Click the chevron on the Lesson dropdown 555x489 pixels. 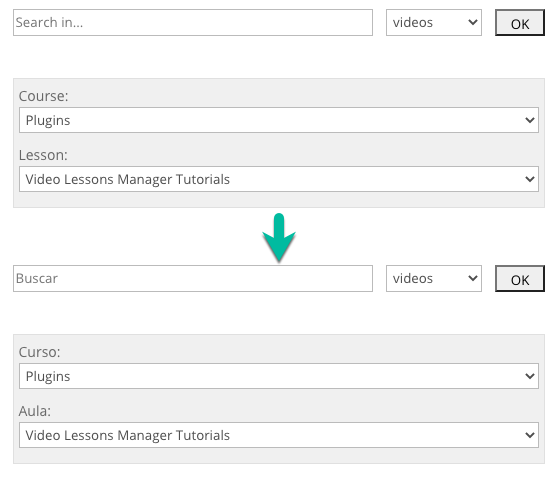(530, 179)
